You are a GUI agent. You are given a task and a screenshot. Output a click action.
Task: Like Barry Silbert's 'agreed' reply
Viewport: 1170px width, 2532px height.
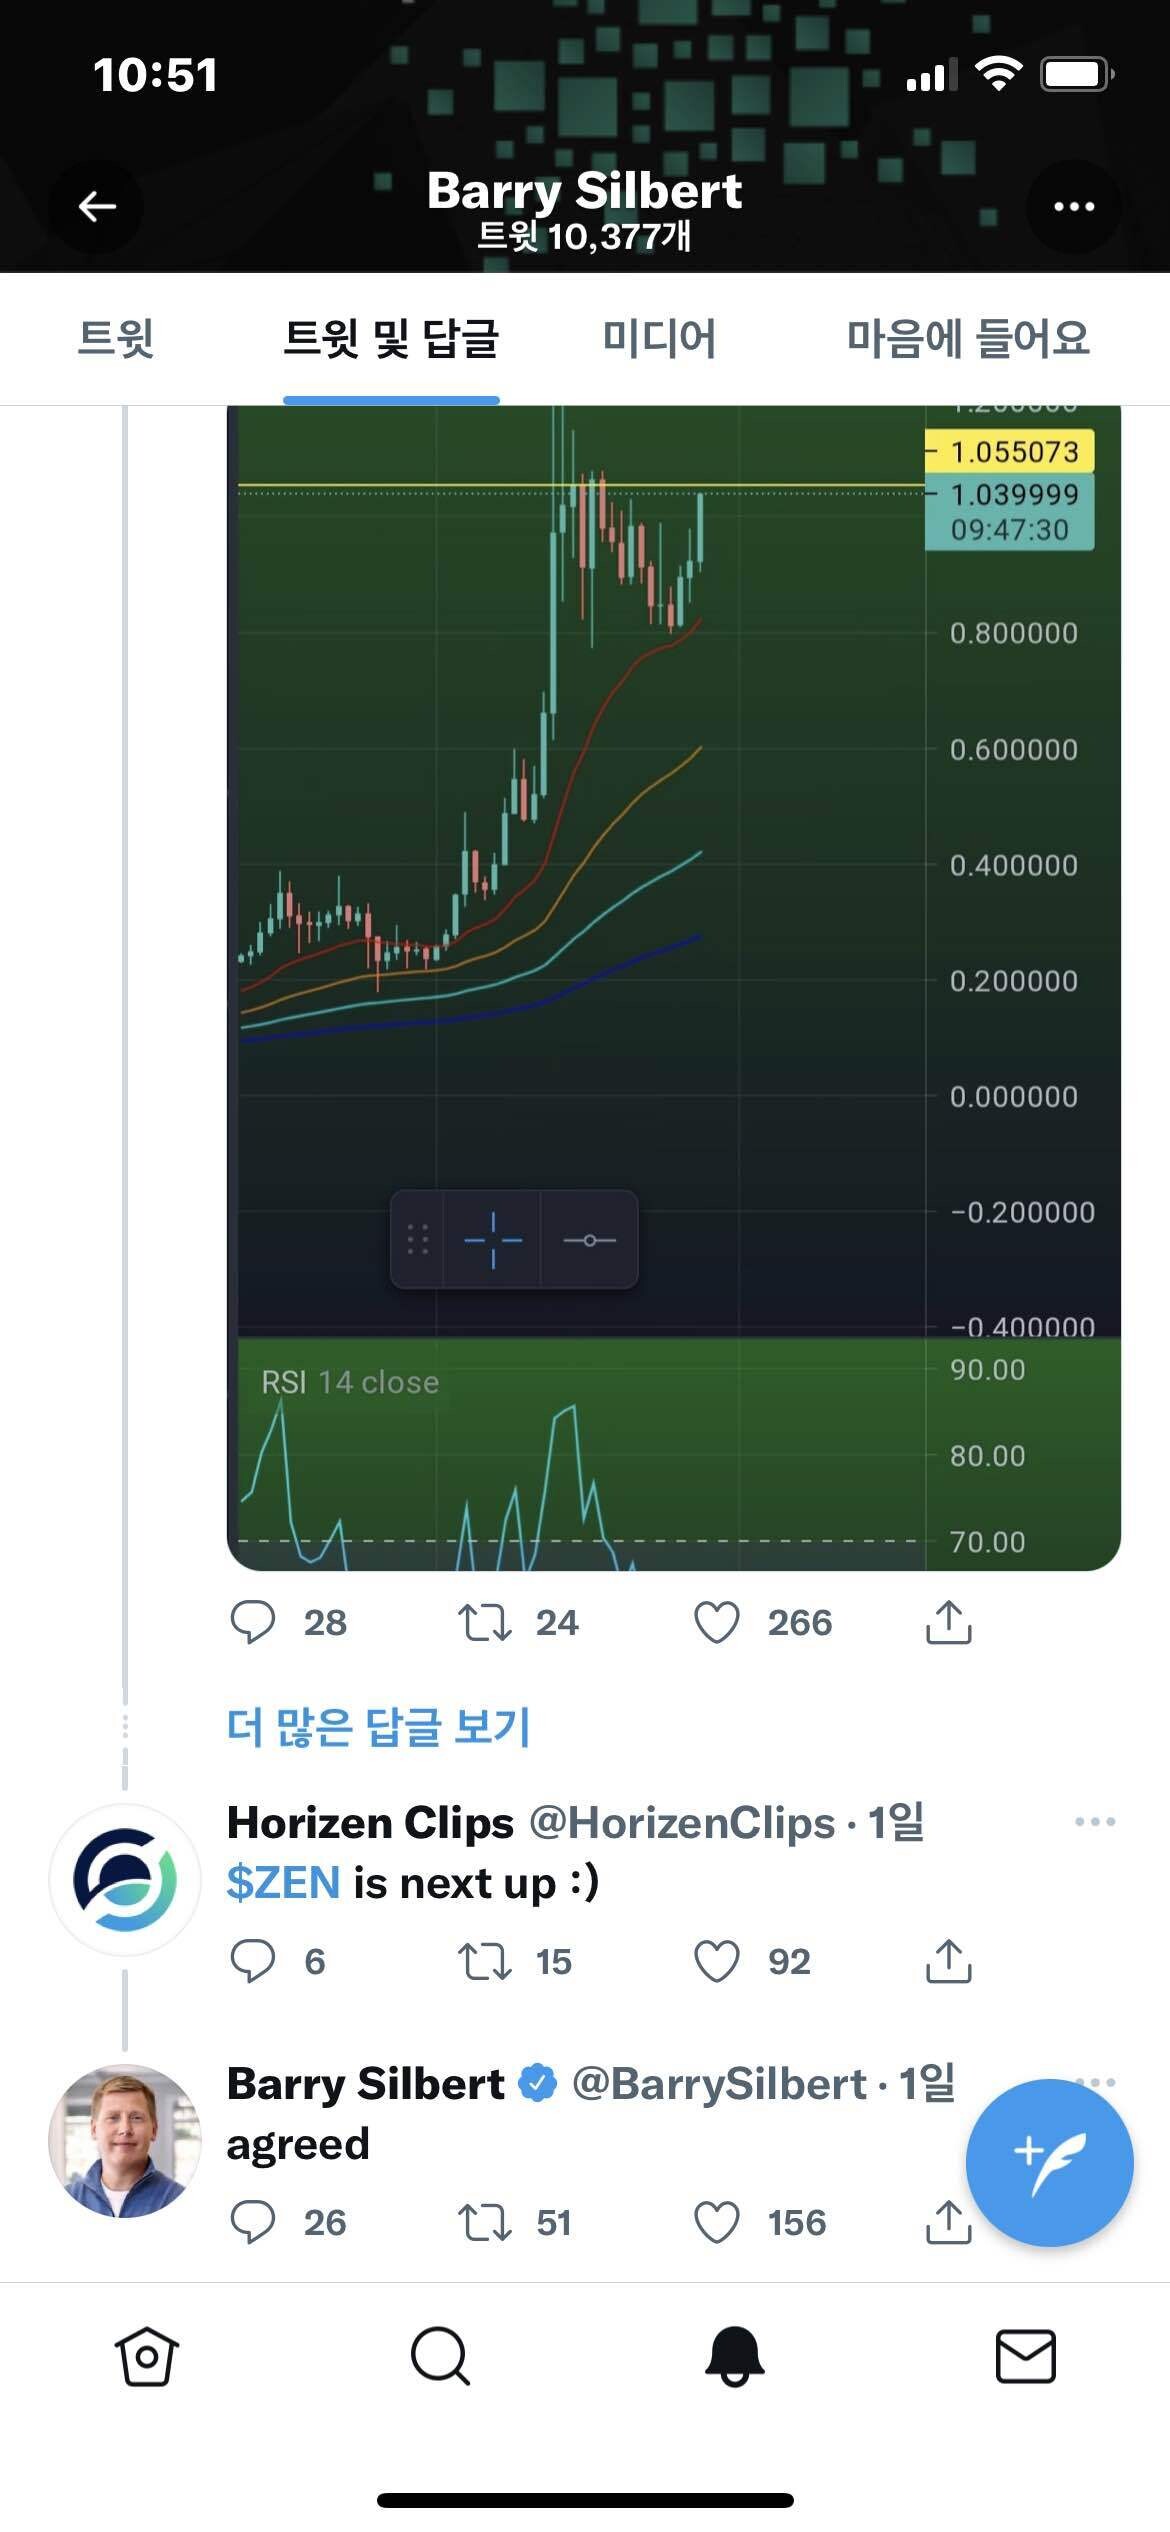tap(717, 2222)
